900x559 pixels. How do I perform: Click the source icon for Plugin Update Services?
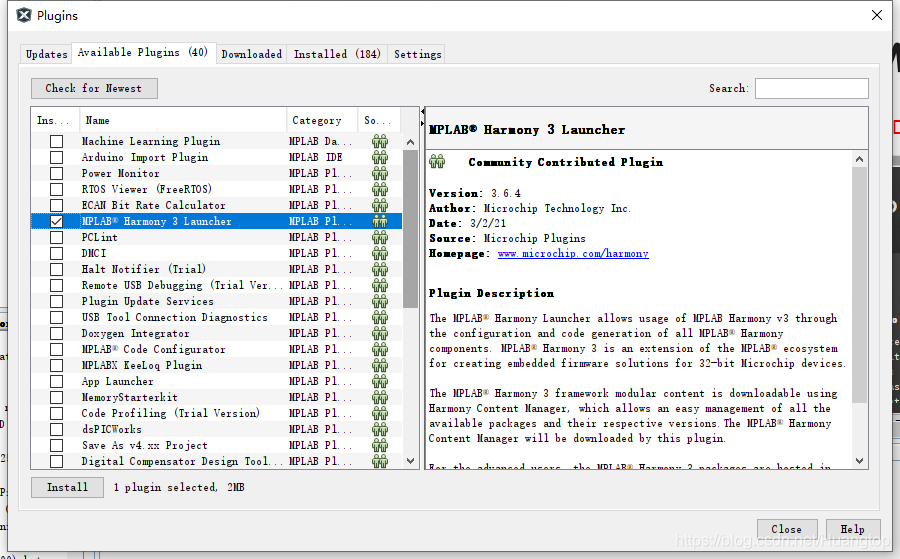(379, 301)
